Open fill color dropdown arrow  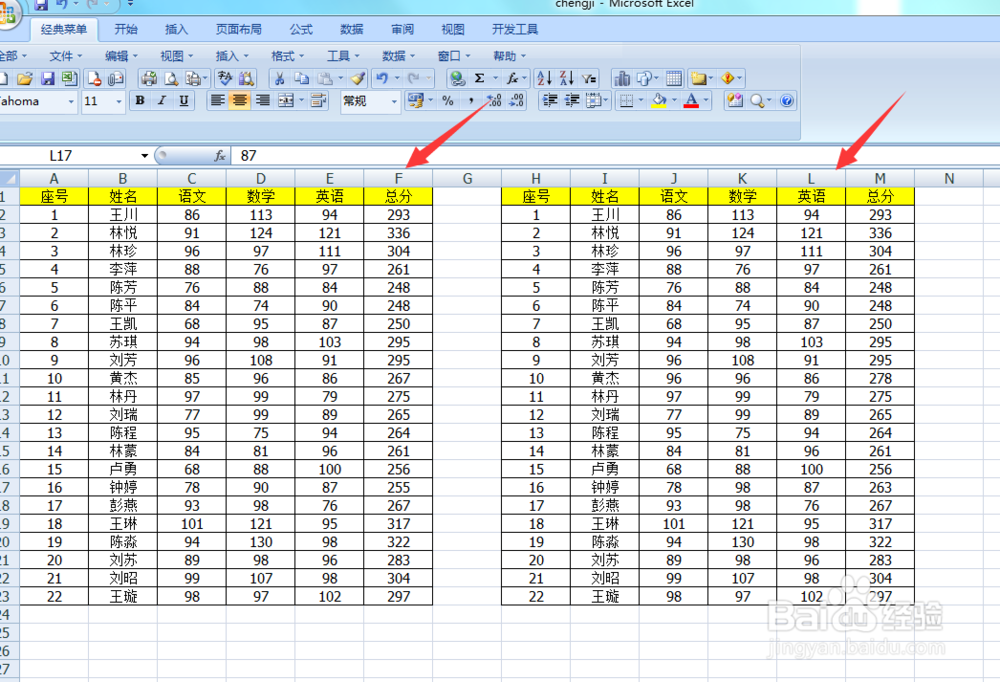click(x=673, y=101)
